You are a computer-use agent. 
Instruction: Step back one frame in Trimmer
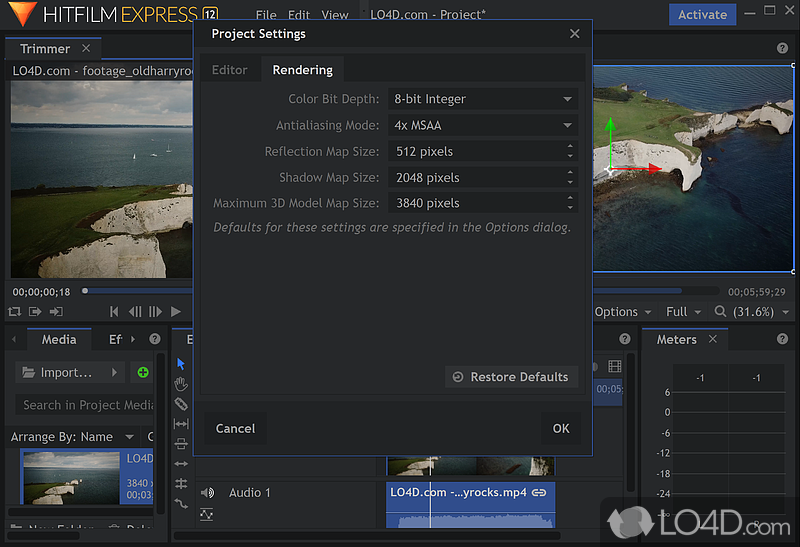[x=135, y=311]
